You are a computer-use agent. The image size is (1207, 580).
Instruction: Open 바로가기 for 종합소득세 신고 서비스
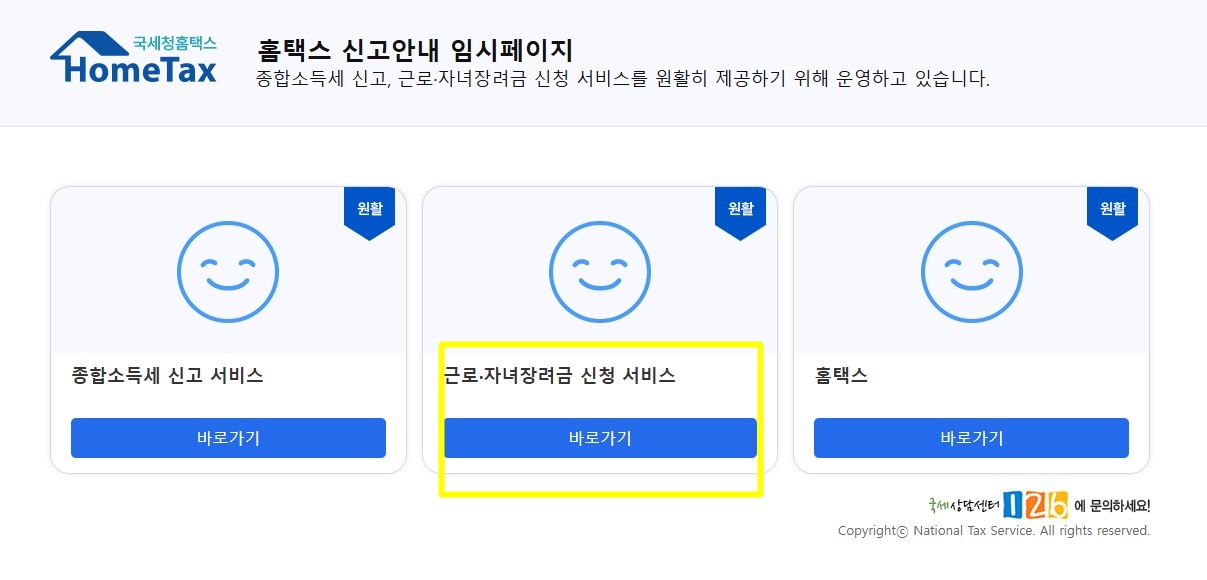pyautogui.click(x=228, y=438)
